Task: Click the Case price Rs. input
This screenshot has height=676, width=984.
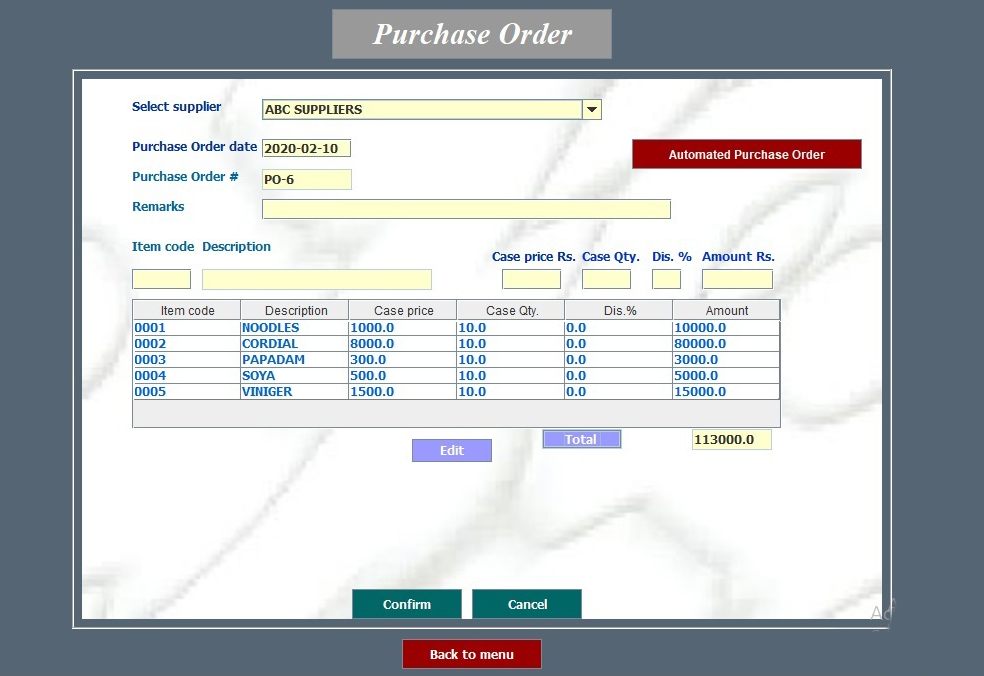Action: [x=532, y=279]
